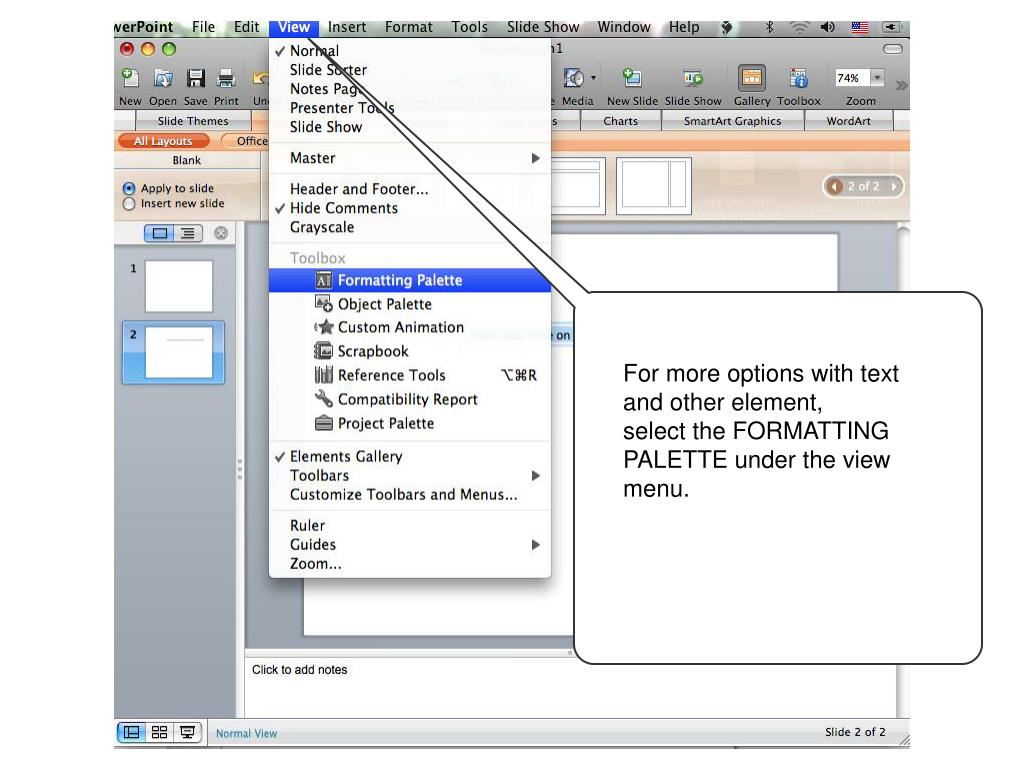This screenshot has height=768, width=1024.
Task: Switch to slide sorter view status icon
Action: coord(159,732)
